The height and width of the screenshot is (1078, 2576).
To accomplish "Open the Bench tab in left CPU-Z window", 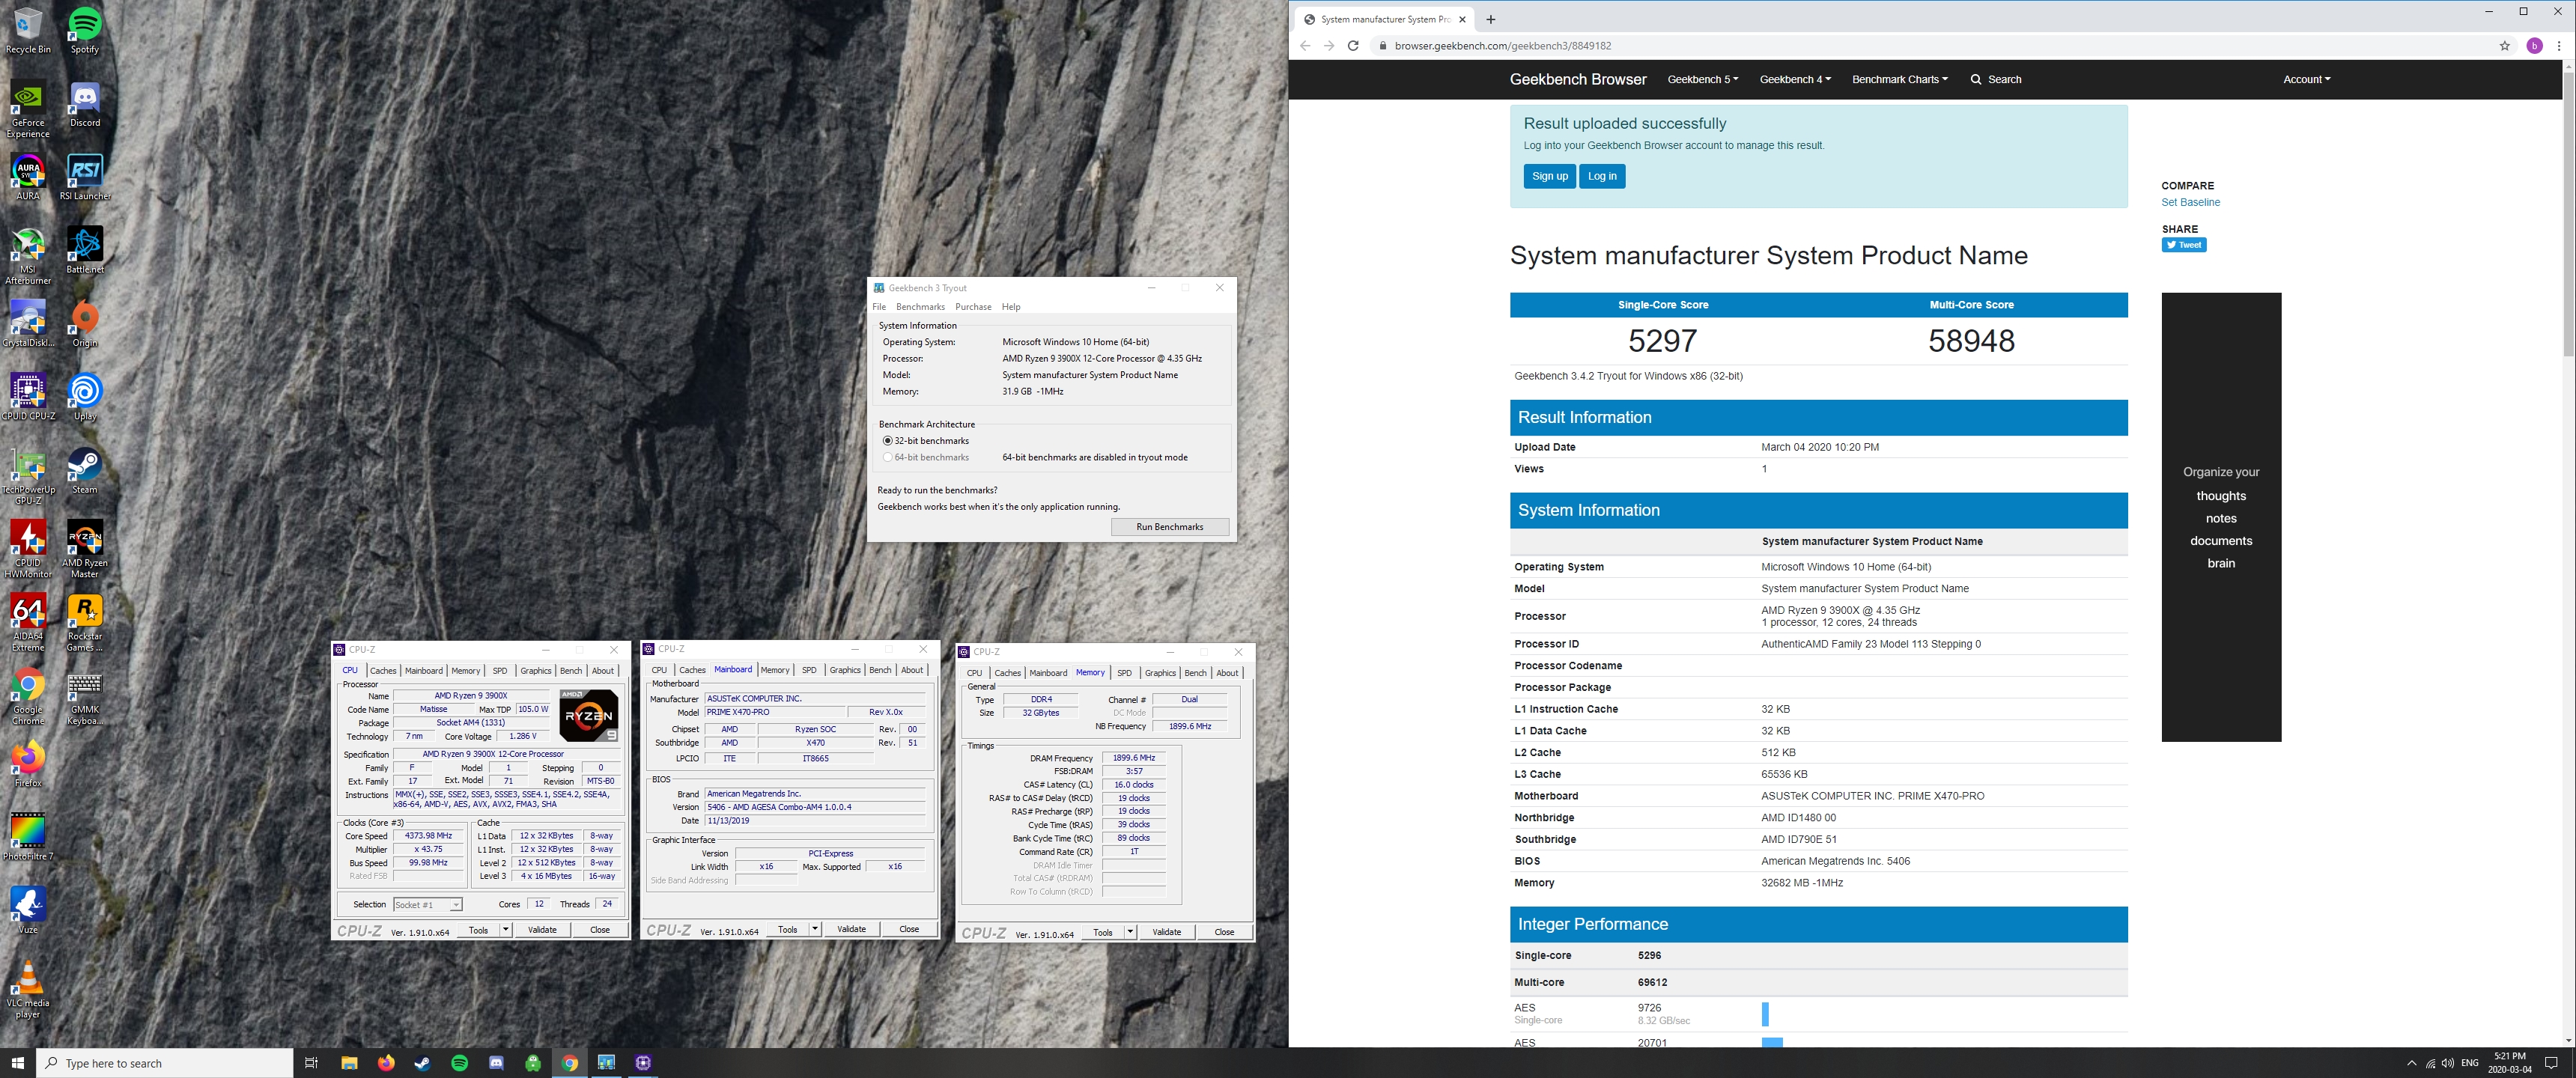I will coord(571,671).
